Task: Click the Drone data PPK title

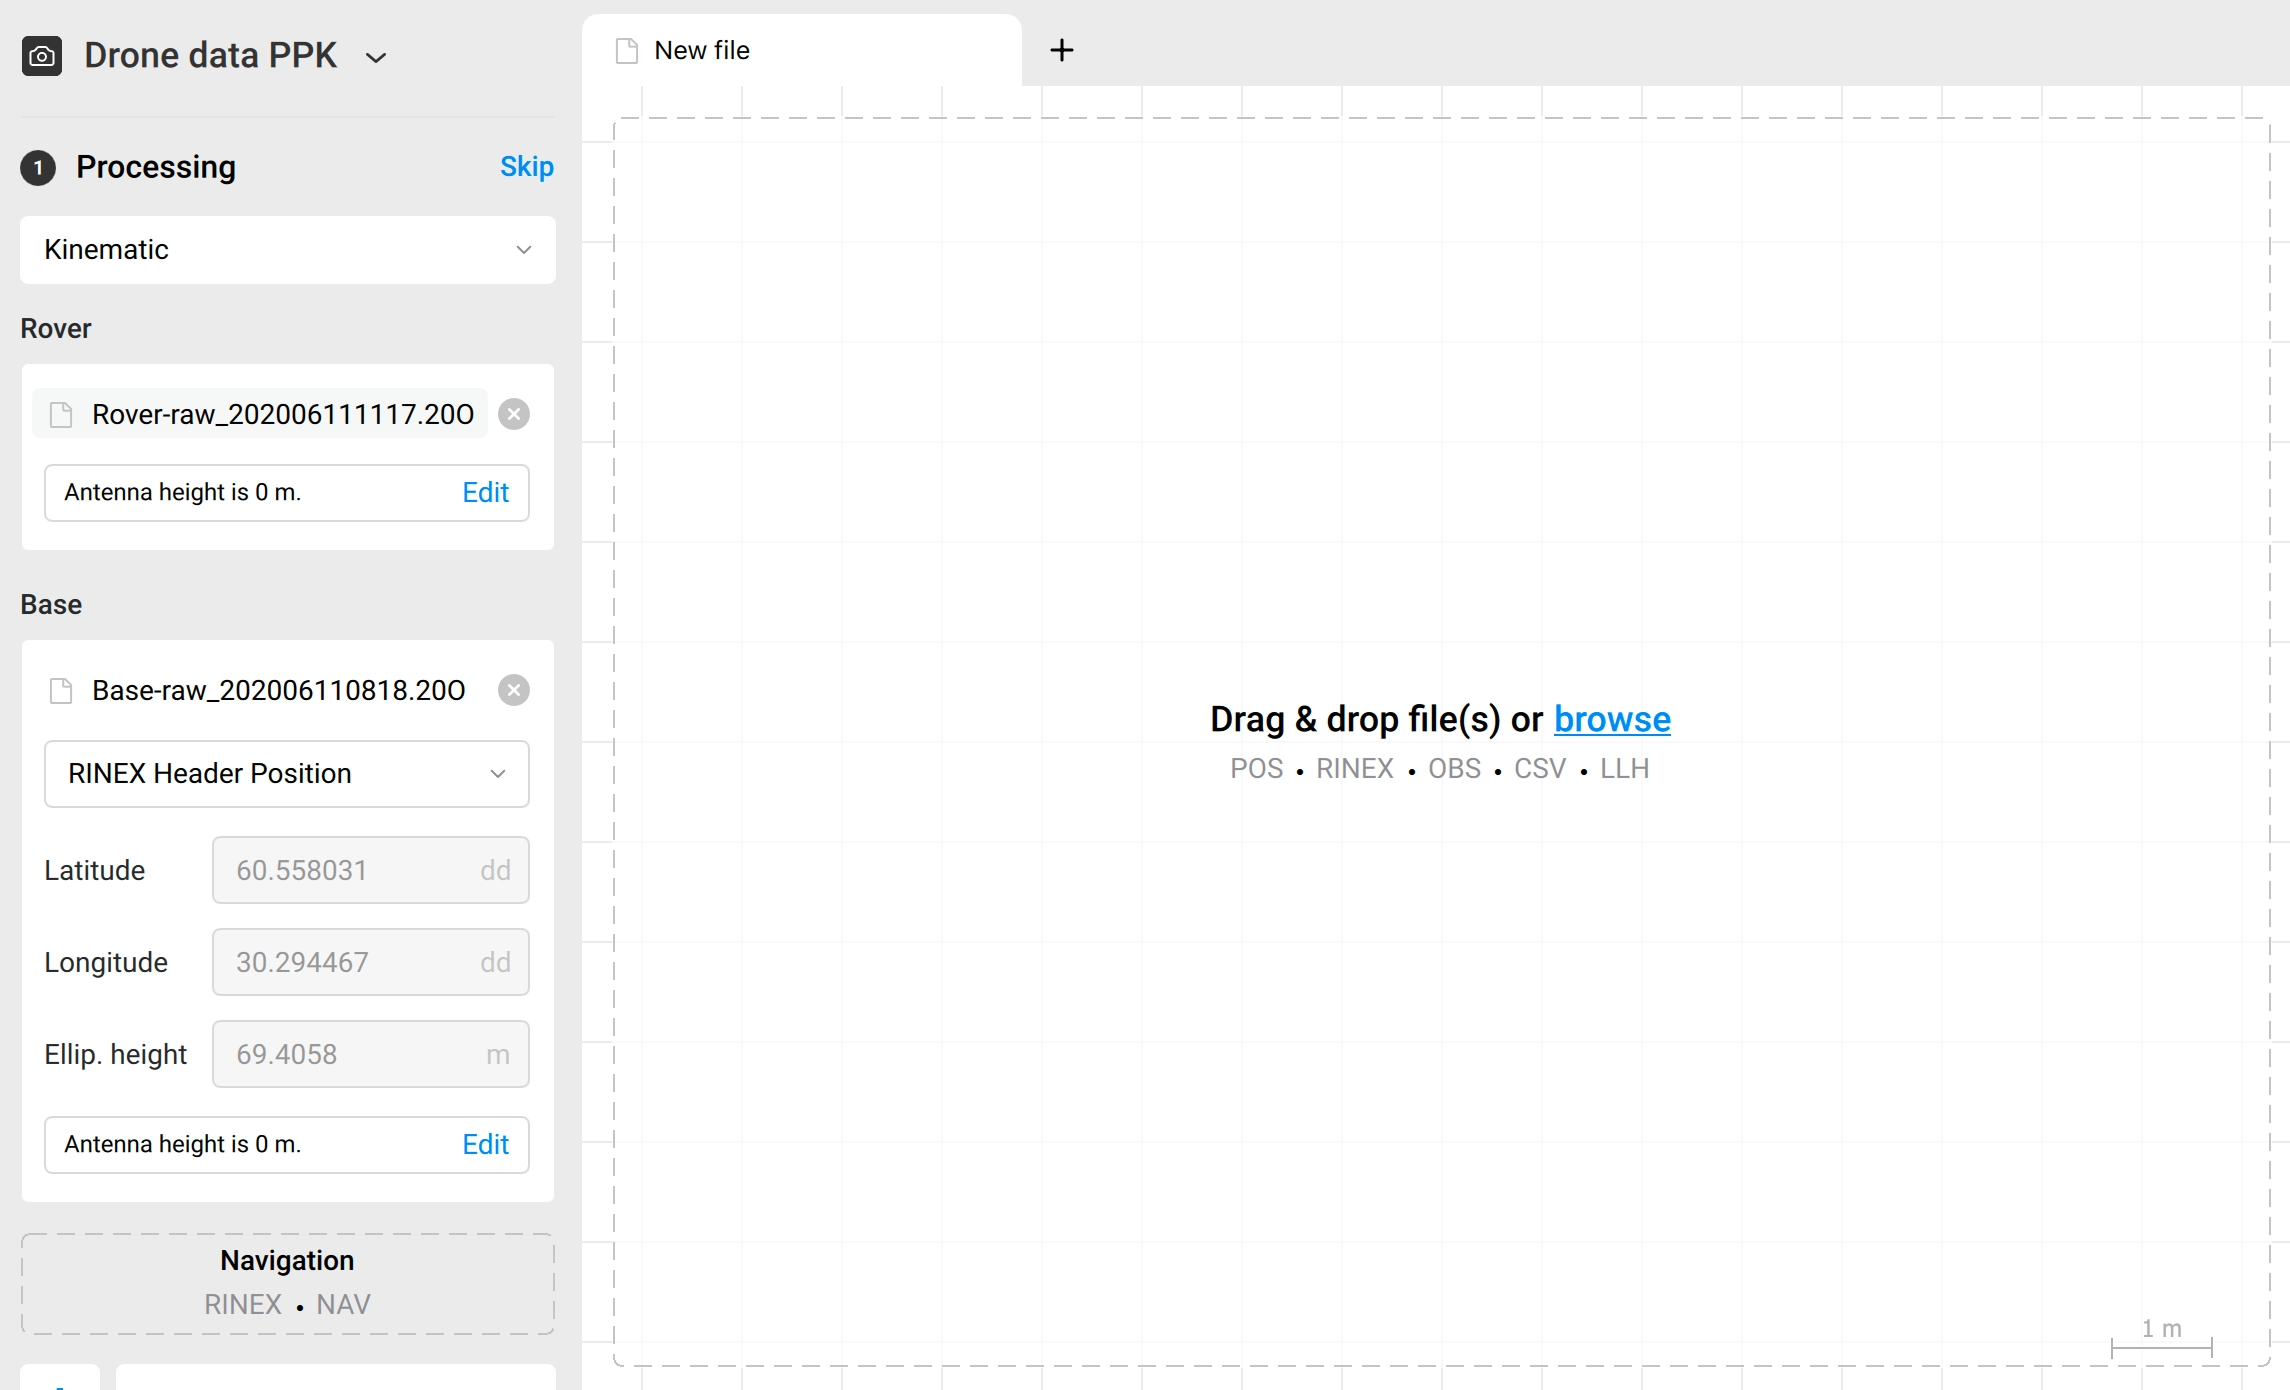Action: [x=211, y=55]
